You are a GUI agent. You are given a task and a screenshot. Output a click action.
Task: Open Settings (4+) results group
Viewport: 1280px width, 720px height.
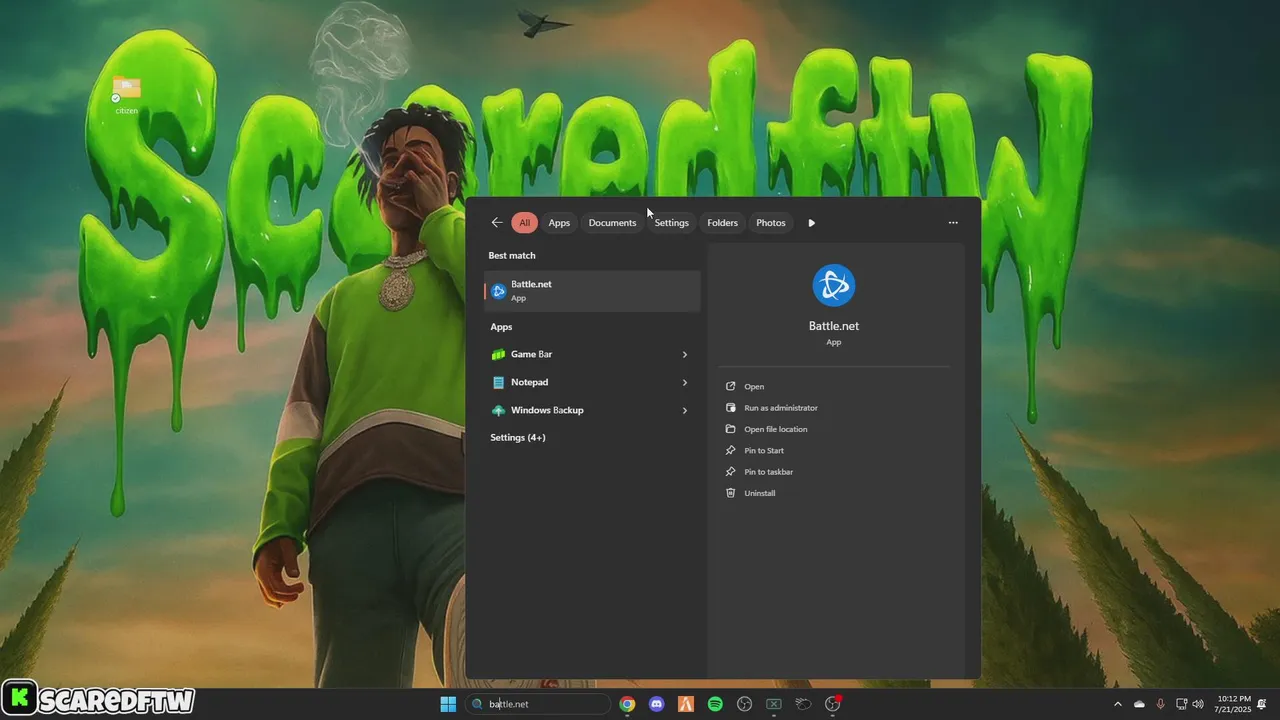coord(518,438)
